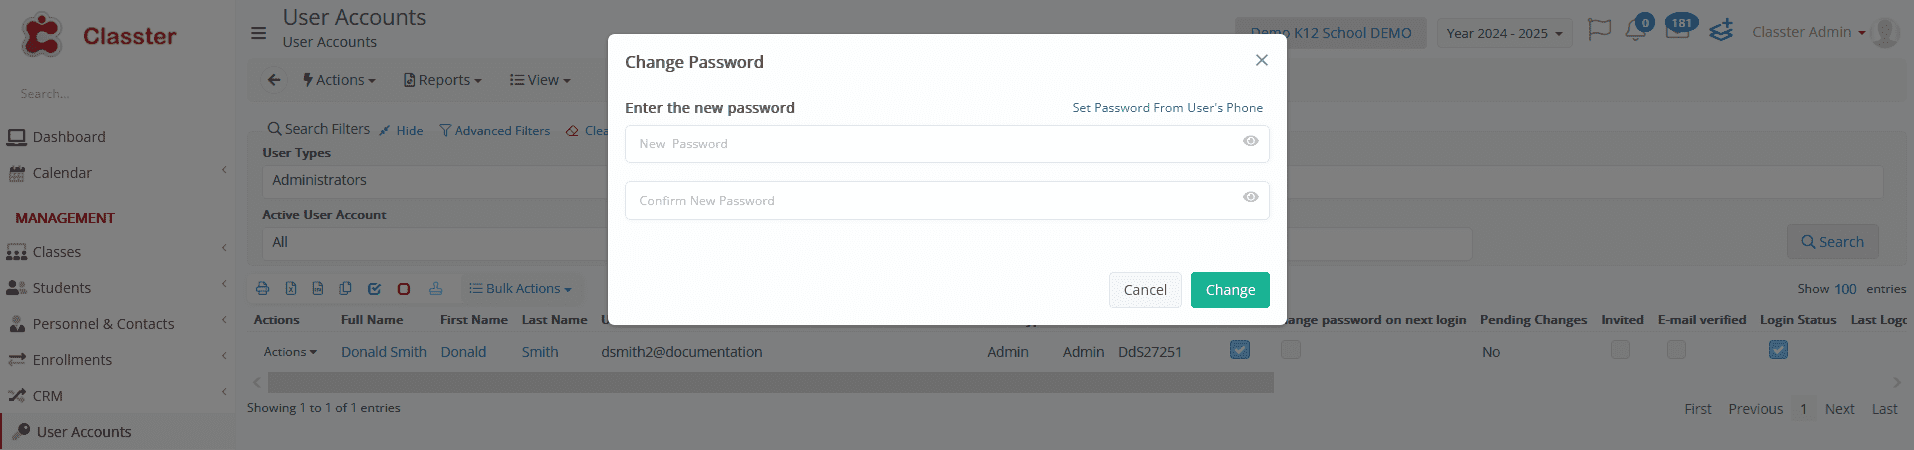Click the print icon in table toolbar
The width and height of the screenshot is (1914, 450).
coord(262,289)
